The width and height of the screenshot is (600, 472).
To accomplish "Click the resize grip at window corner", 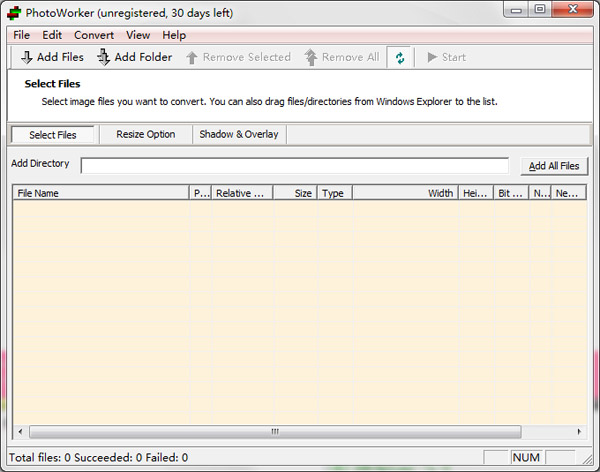I will click(x=587, y=459).
